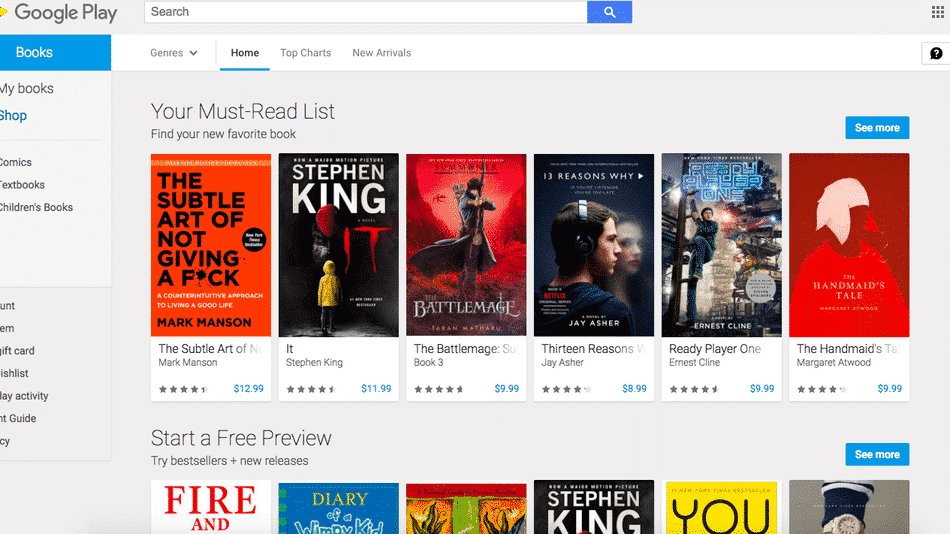Click author name Margaret Atwood

tap(834, 362)
